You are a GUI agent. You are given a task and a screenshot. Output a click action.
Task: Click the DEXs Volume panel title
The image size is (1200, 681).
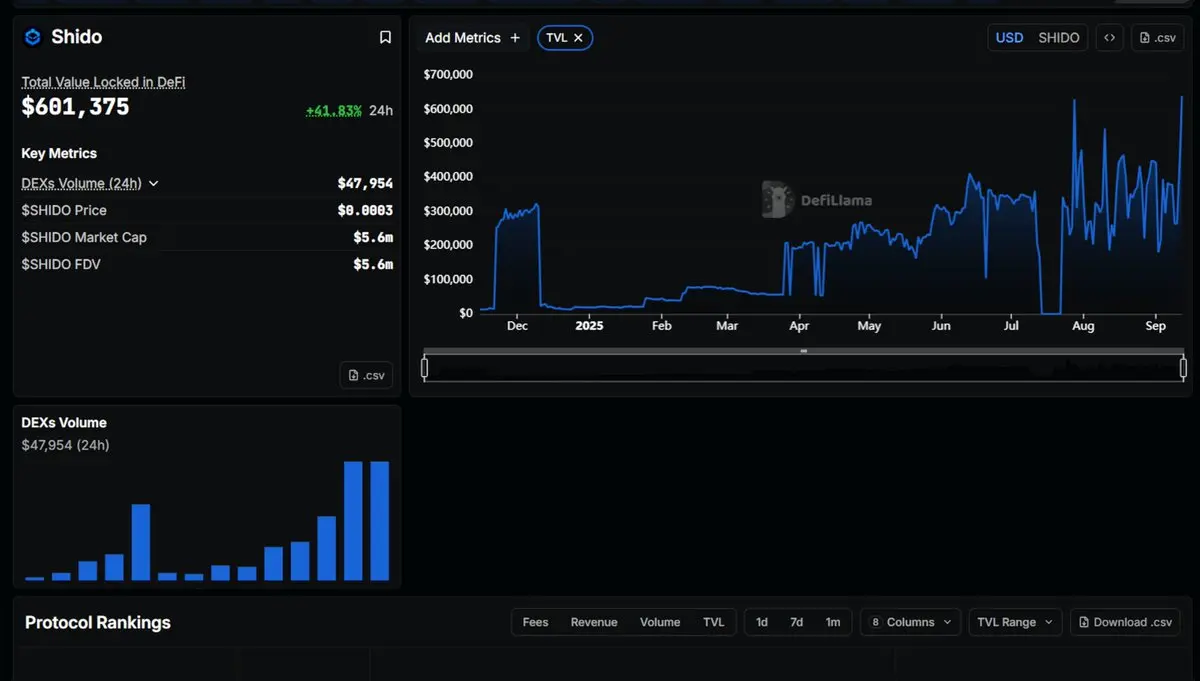pyautogui.click(x=64, y=423)
